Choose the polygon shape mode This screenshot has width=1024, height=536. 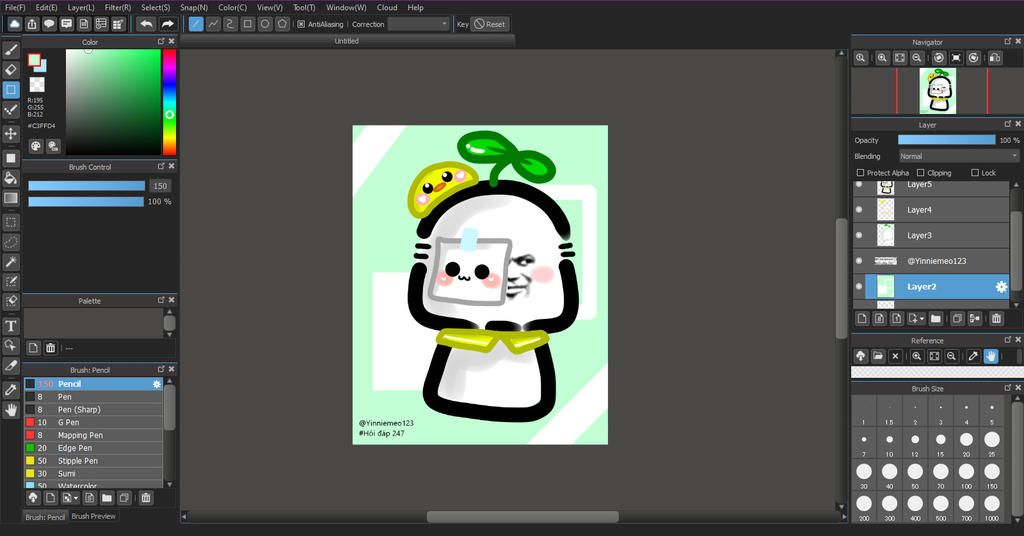(x=282, y=24)
